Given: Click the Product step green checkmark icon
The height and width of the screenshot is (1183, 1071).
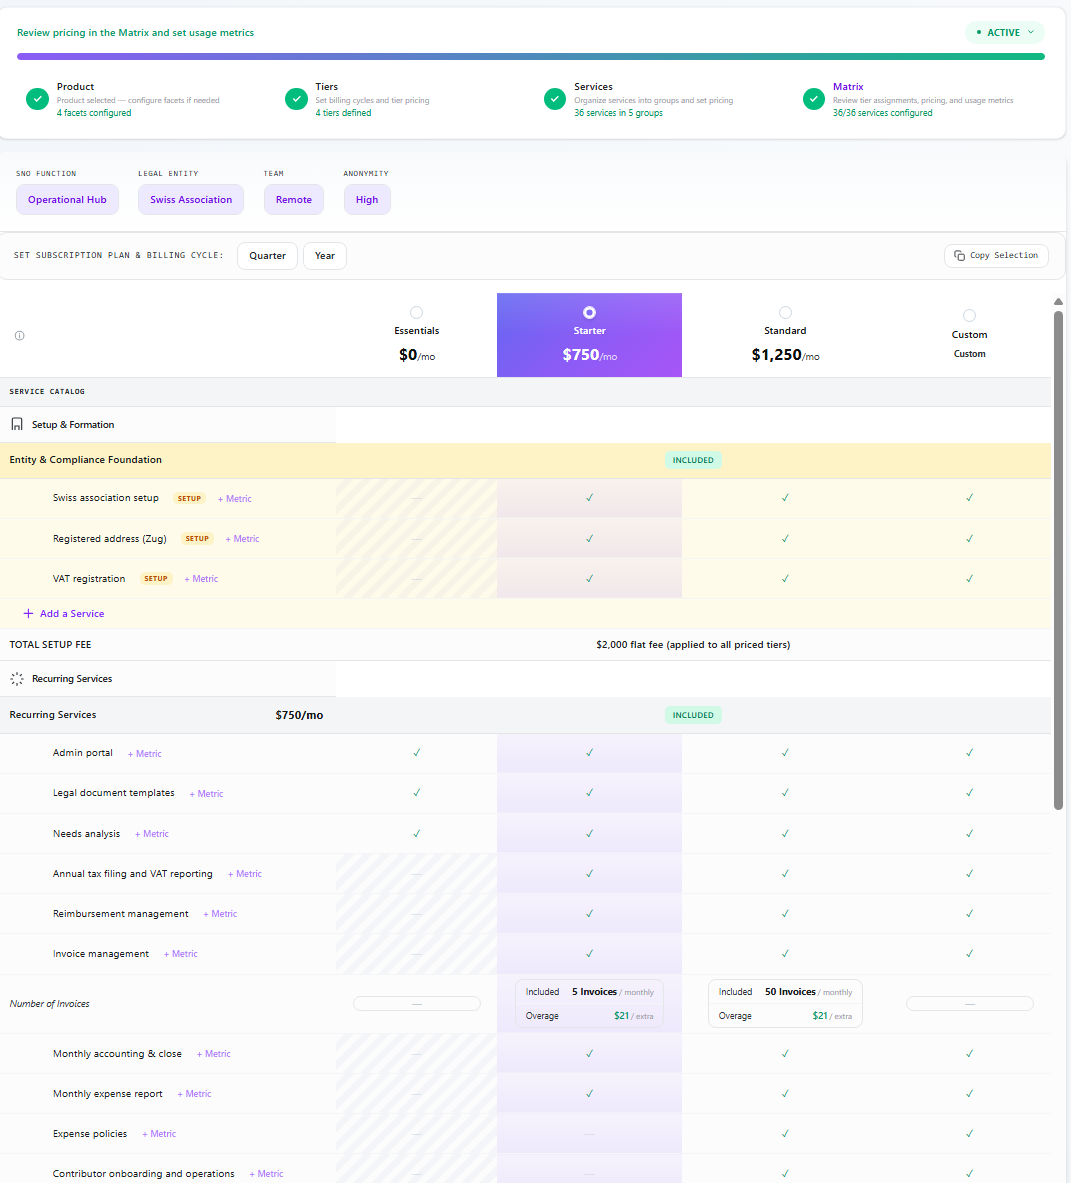Looking at the screenshot, I should [x=37, y=99].
